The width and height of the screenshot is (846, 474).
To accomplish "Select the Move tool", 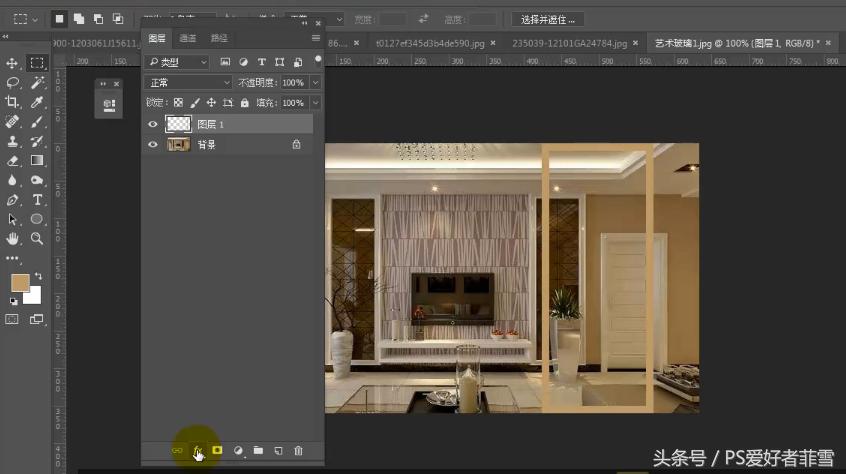I will tap(12, 63).
